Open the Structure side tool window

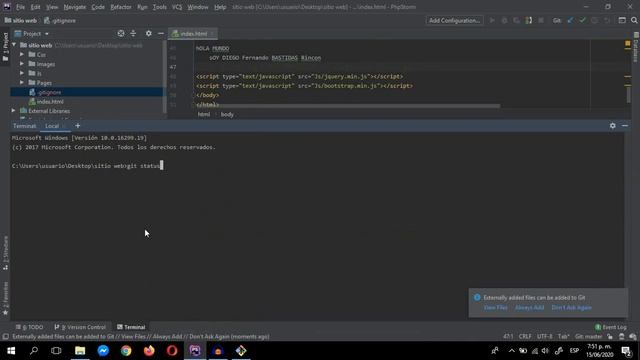[x=5, y=253]
